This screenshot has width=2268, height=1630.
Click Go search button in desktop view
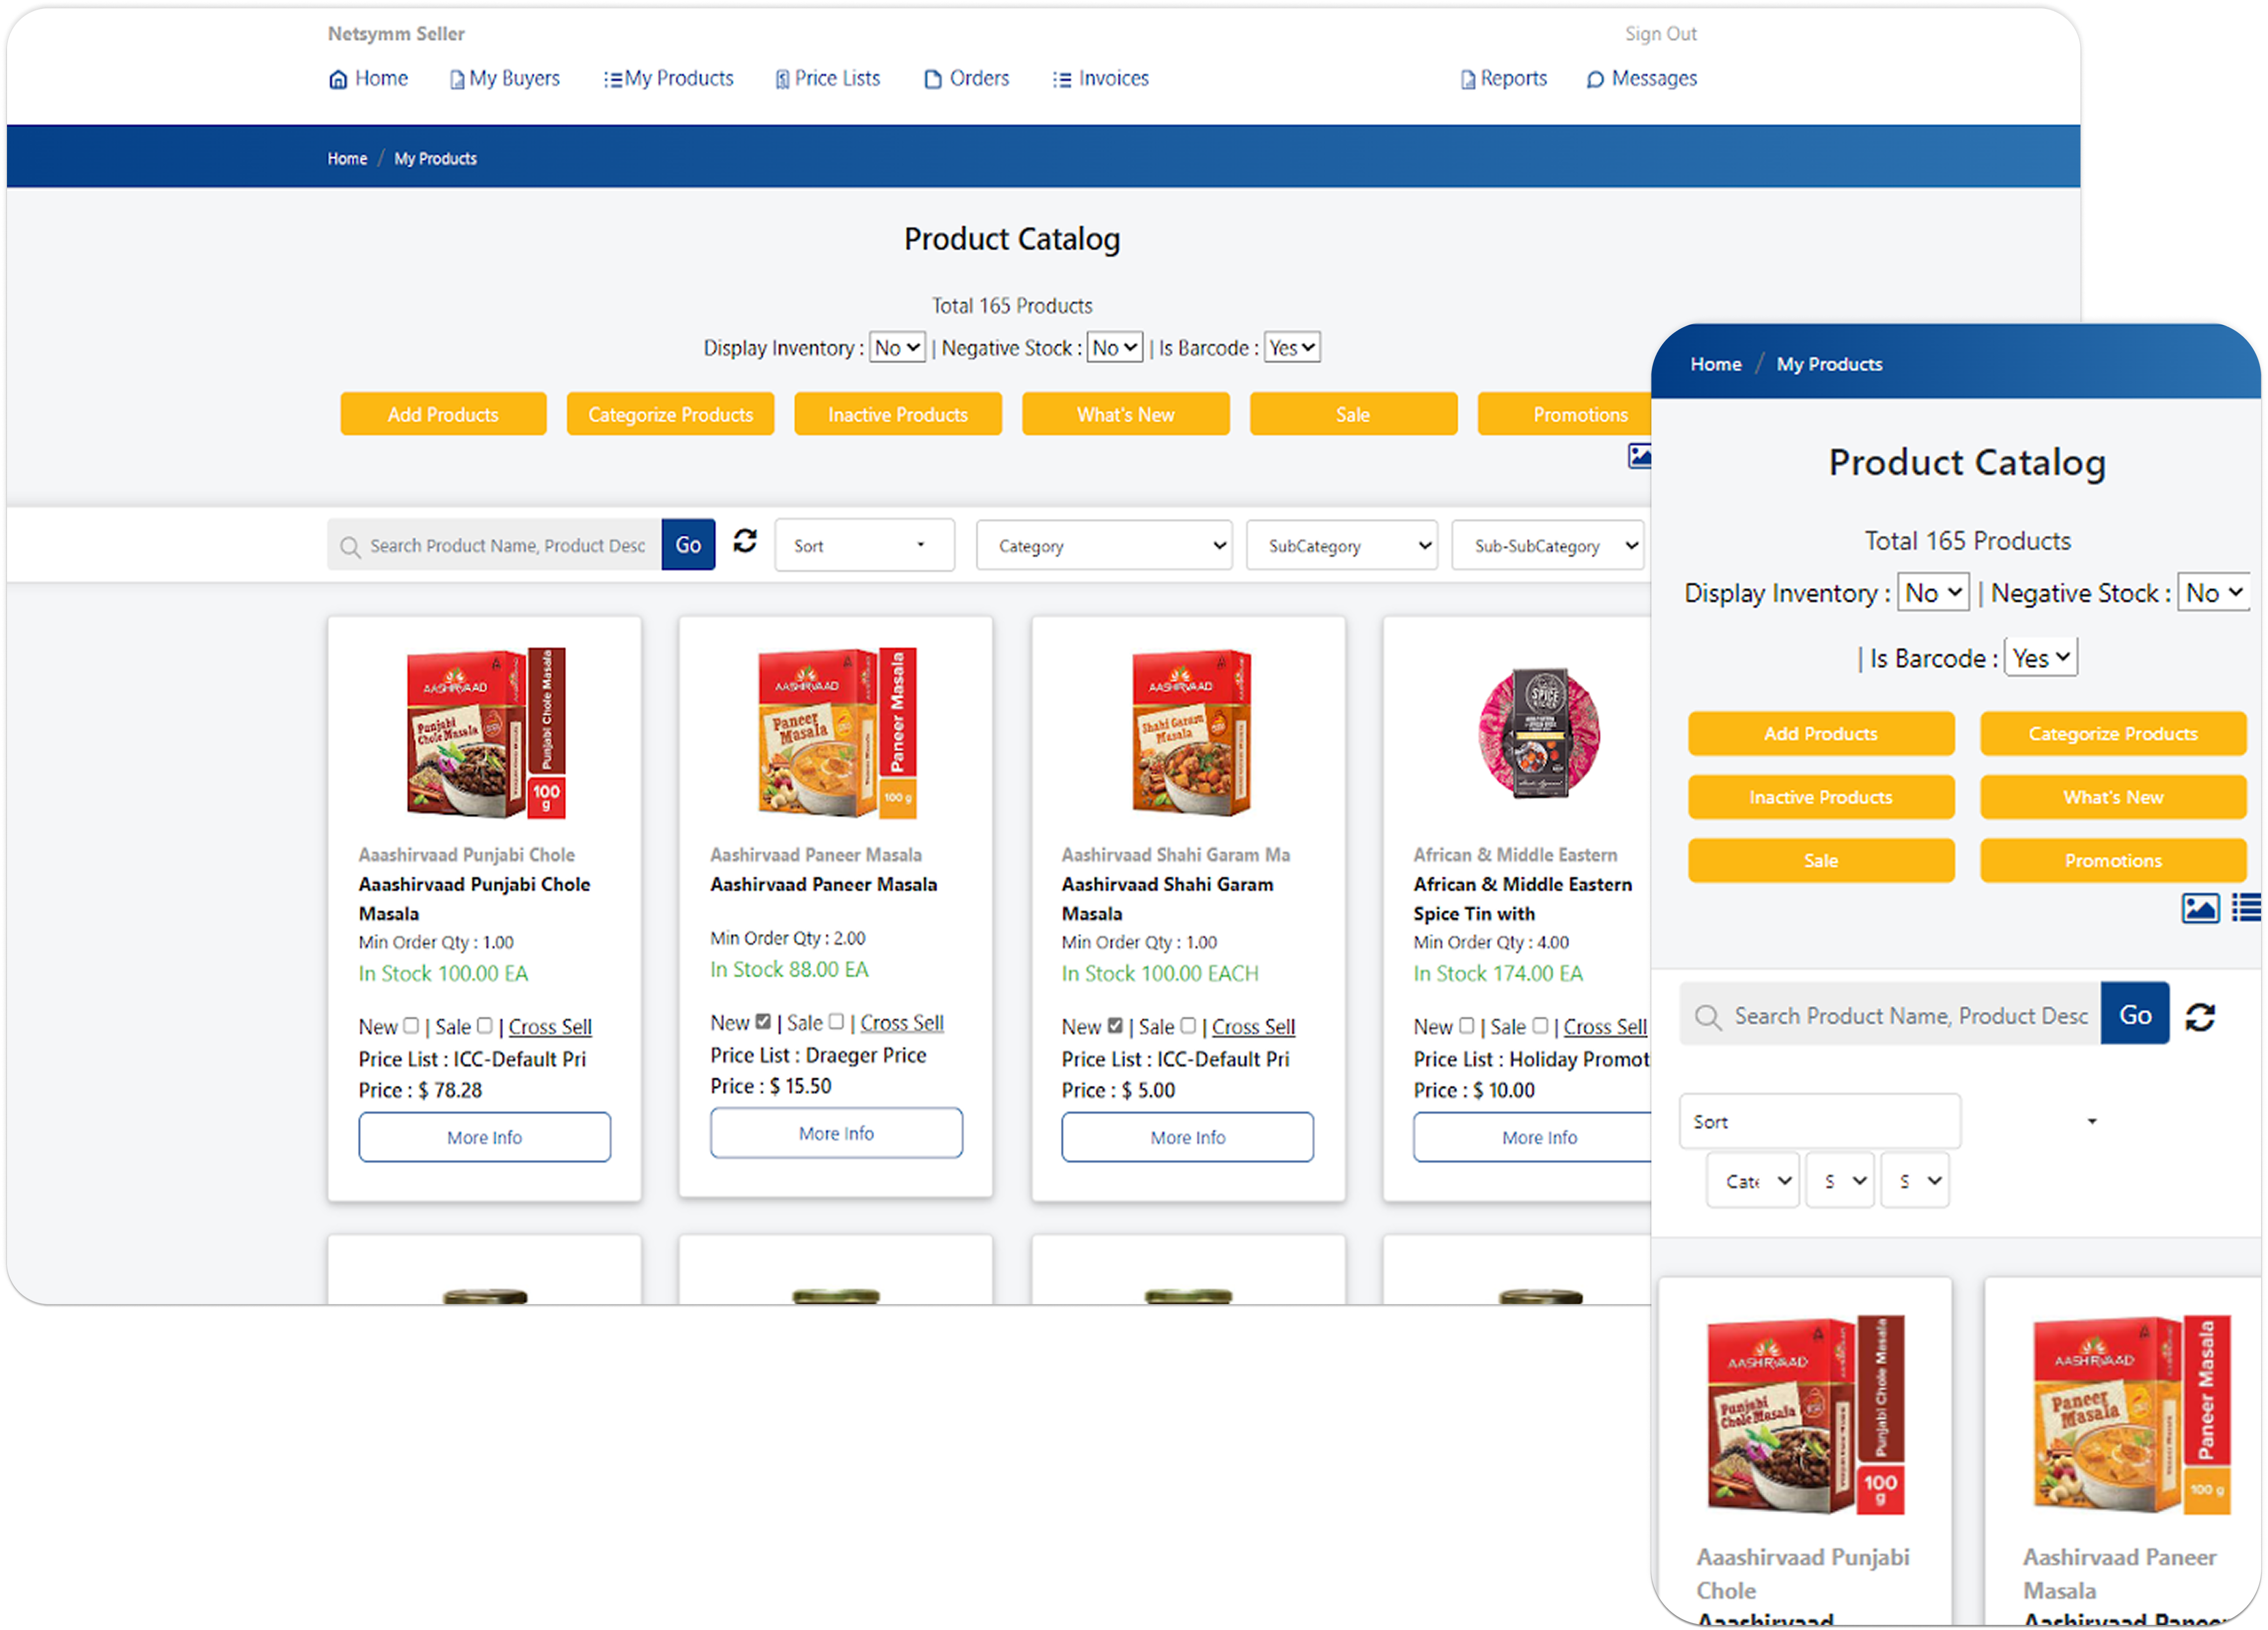click(x=688, y=545)
